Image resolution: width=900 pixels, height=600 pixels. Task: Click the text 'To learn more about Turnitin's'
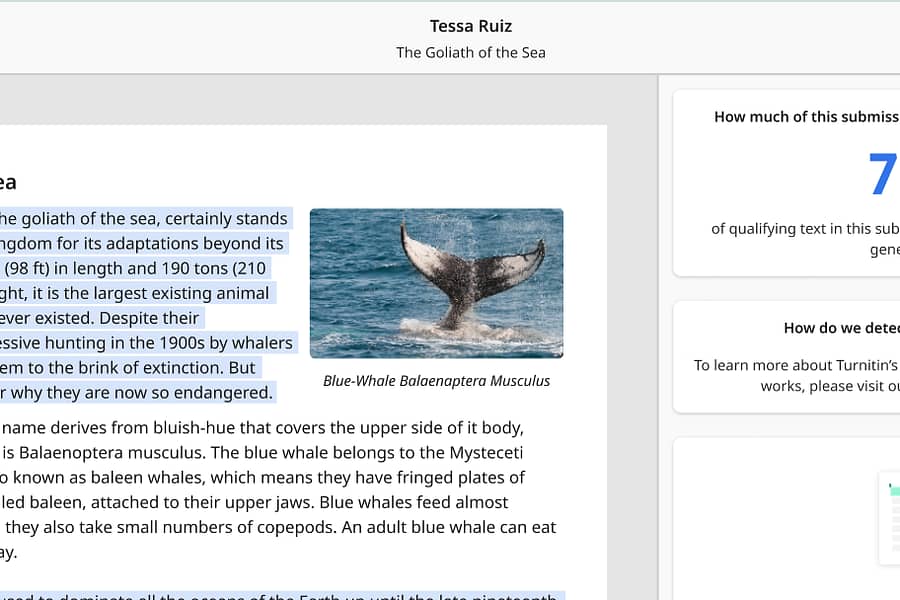[797, 365]
